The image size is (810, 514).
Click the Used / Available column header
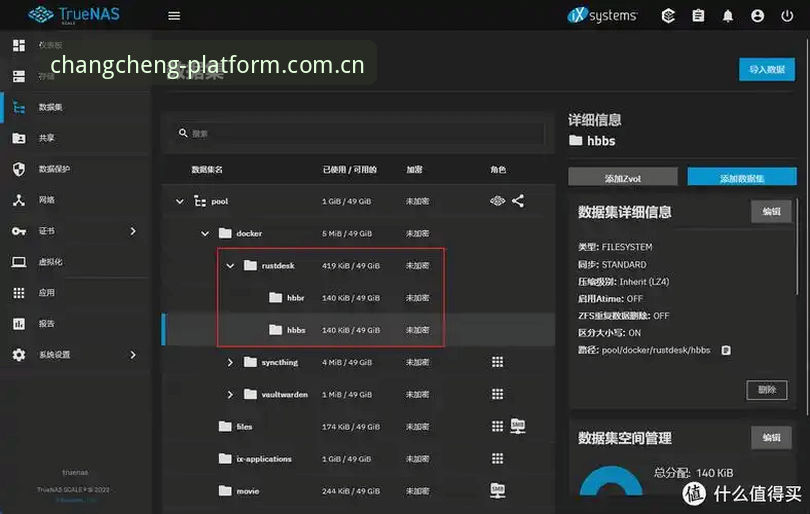pos(350,169)
